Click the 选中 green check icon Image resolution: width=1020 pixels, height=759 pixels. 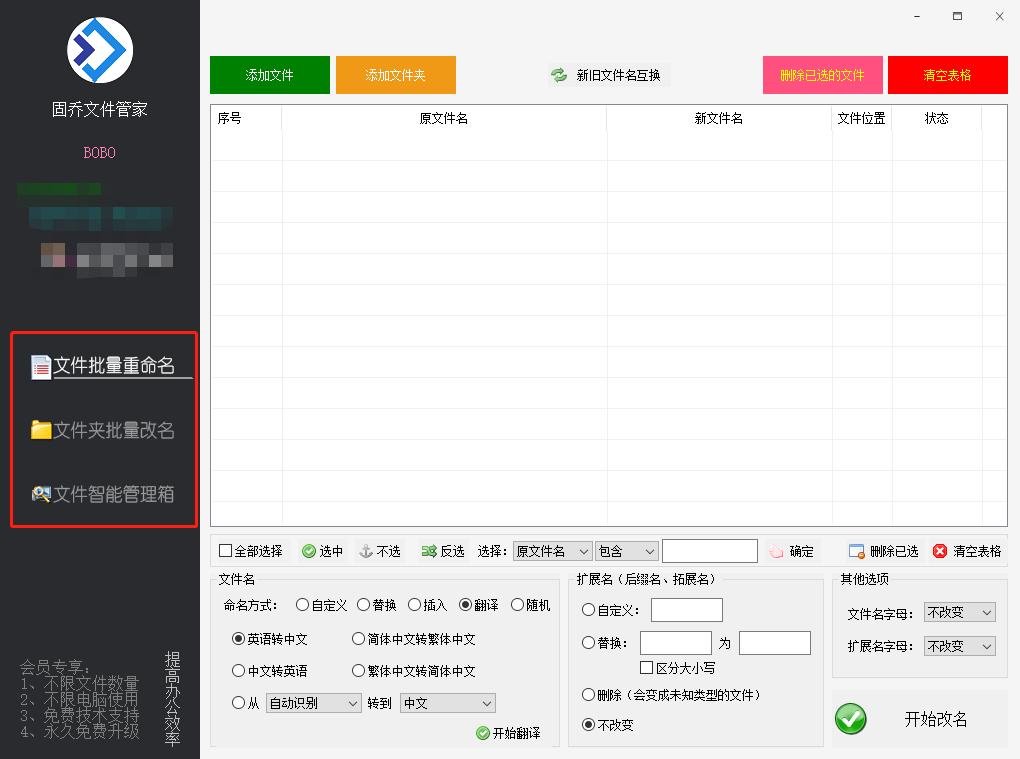coord(306,550)
